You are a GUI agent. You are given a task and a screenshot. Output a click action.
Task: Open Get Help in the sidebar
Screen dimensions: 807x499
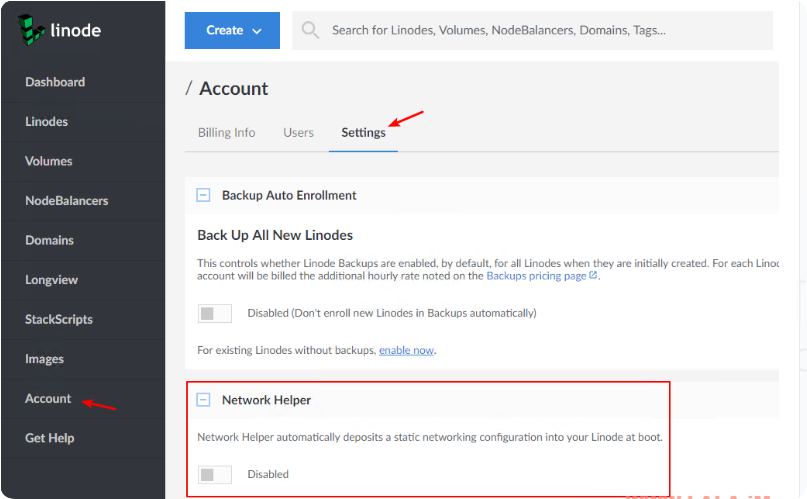[49, 438]
